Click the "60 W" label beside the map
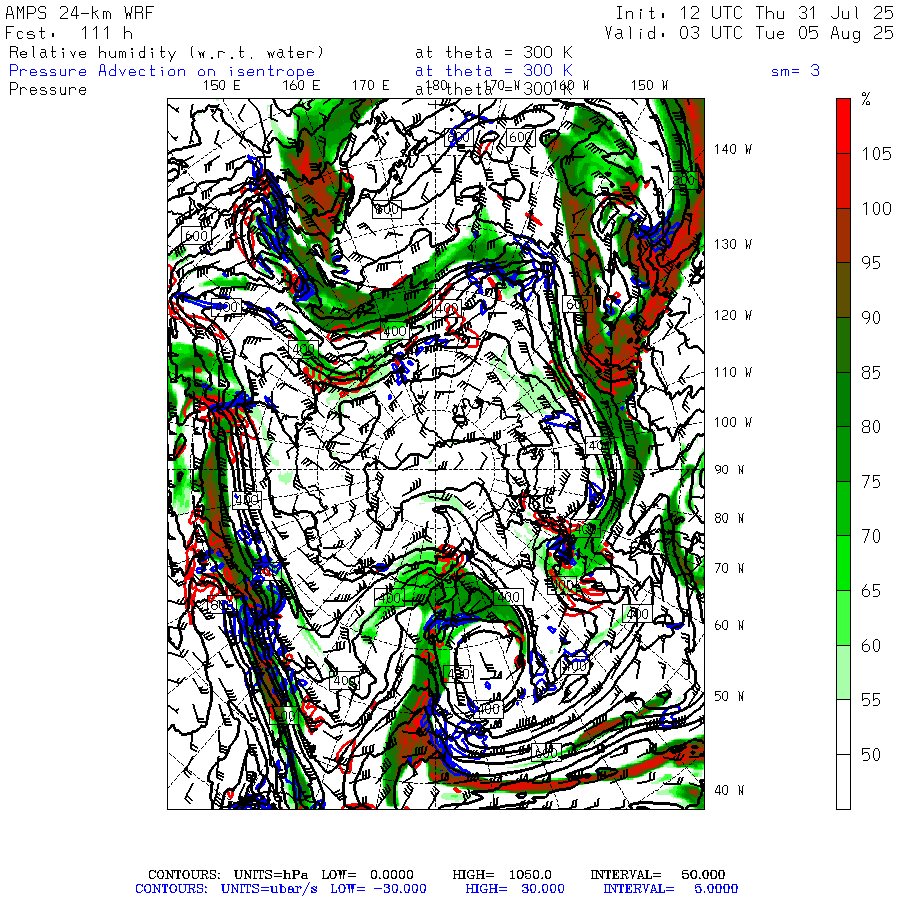 tap(729, 624)
